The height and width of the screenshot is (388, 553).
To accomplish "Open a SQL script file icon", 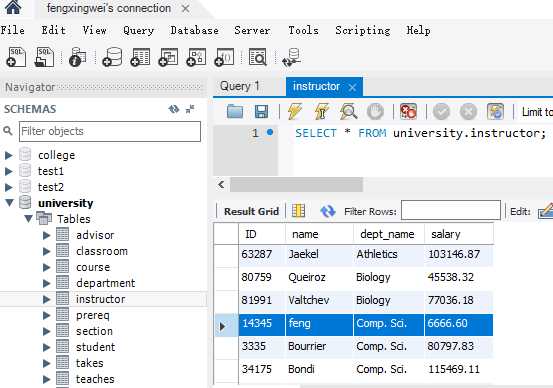I will (44, 57).
